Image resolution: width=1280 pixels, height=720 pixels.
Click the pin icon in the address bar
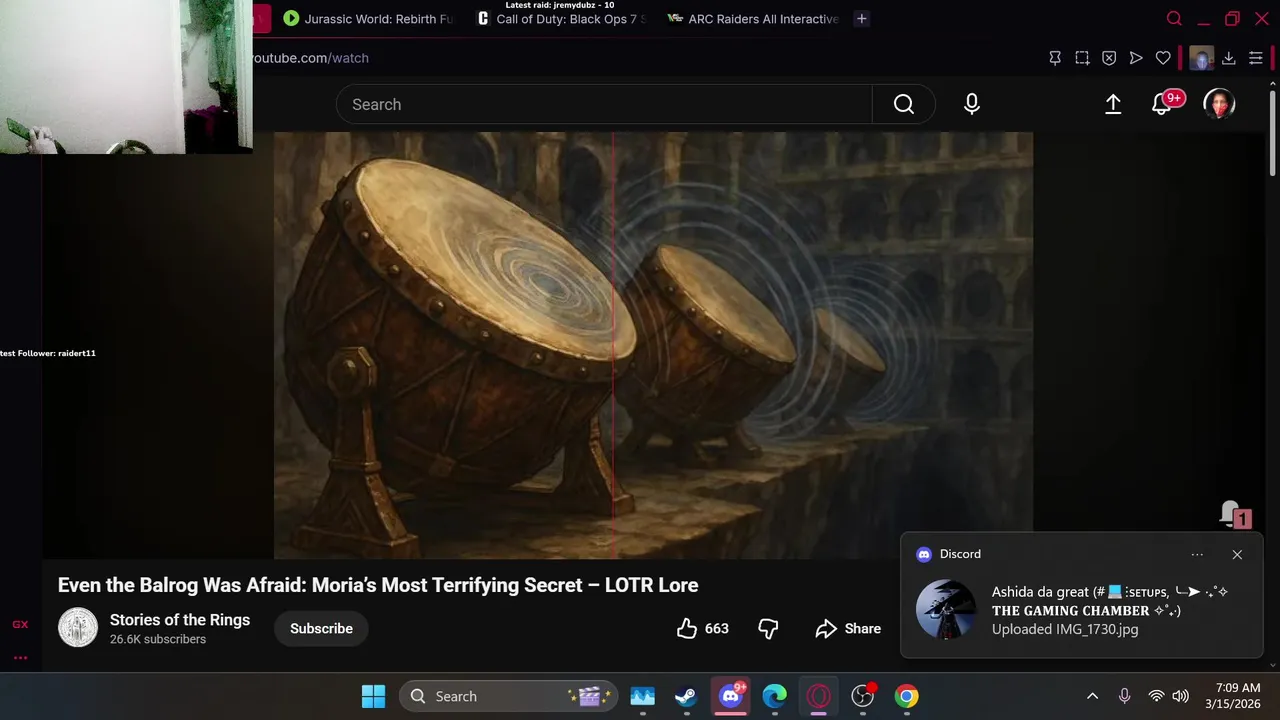pyautogui.click(x=1055, y=58)
